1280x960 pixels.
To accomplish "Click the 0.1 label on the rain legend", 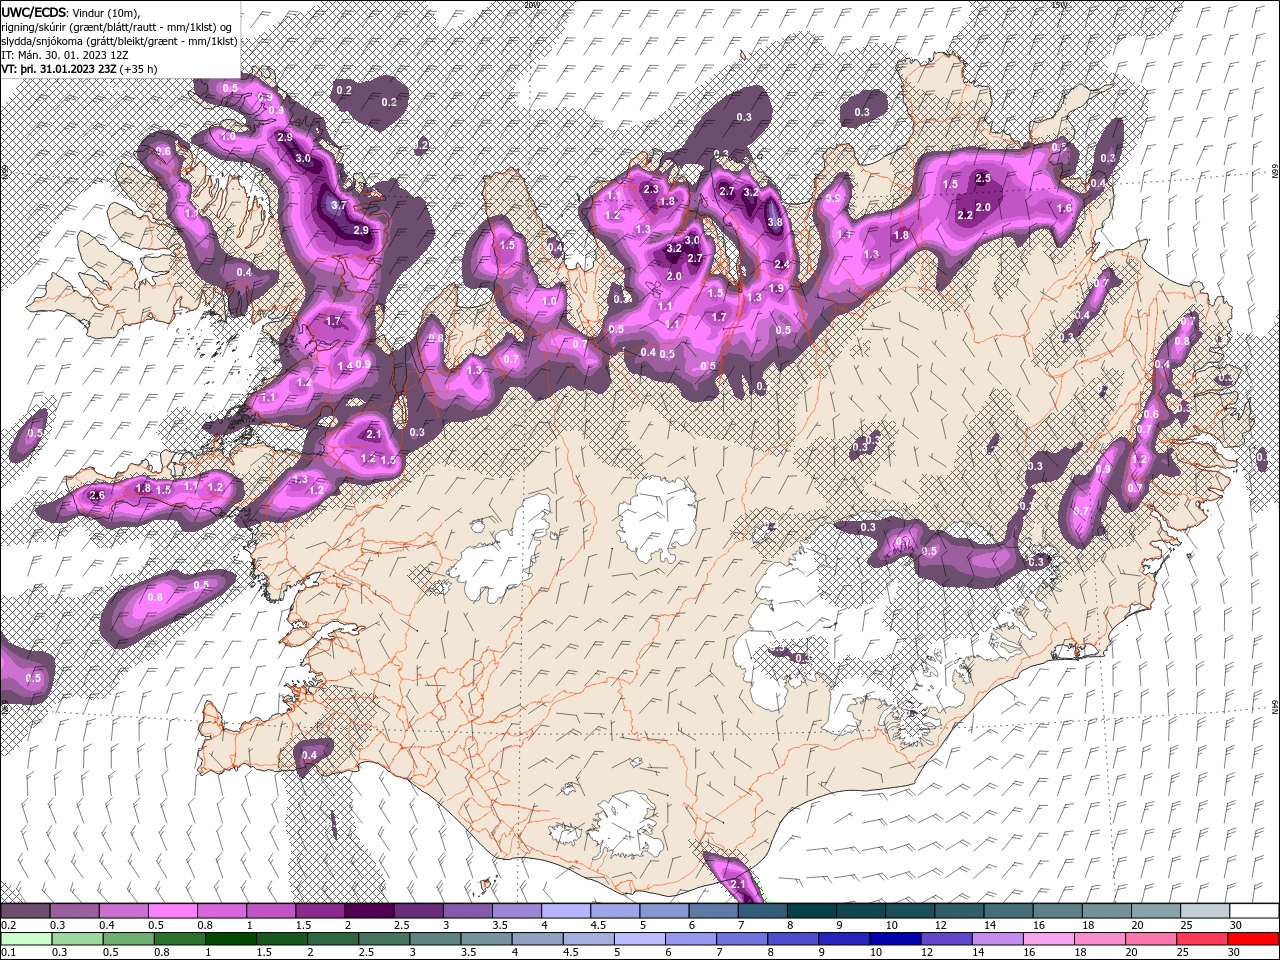I will [8, 953].
